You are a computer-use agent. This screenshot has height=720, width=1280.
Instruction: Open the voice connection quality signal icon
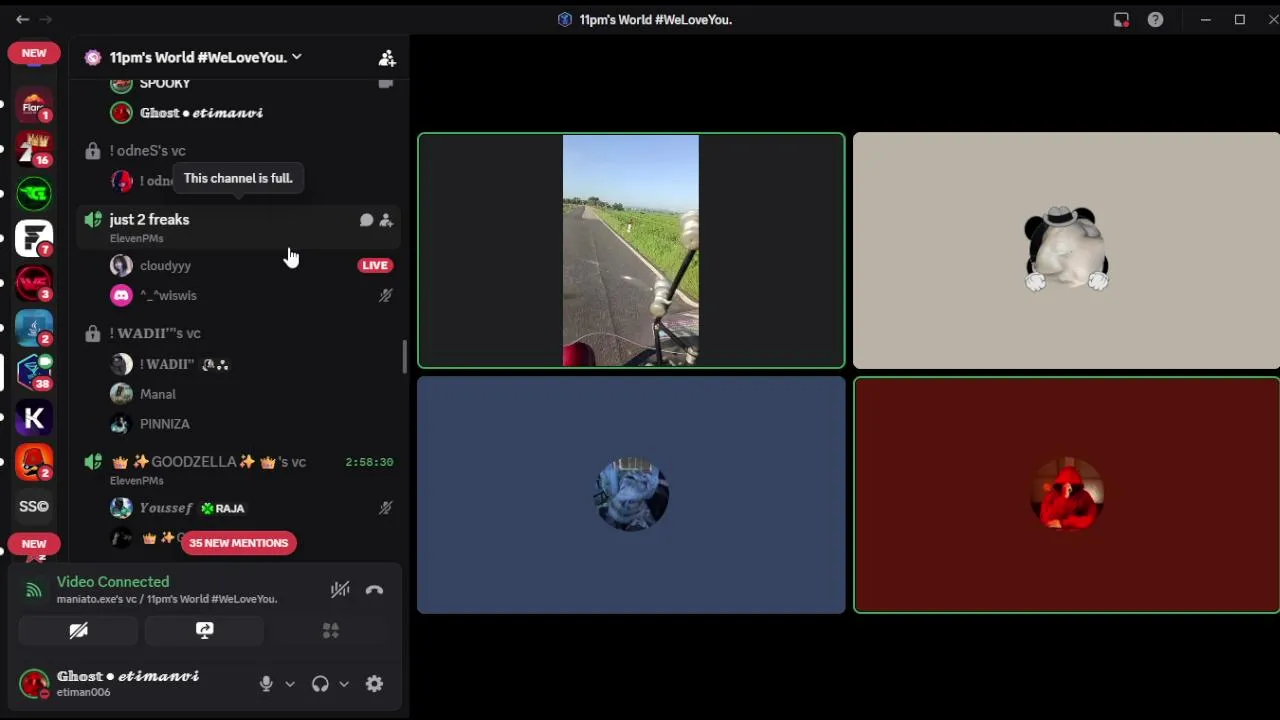click(x=34, y=590)
